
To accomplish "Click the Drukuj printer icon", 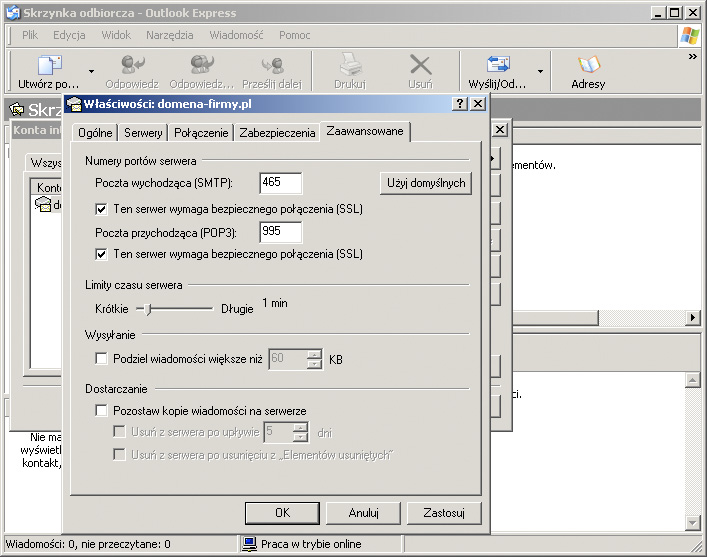I will point(350,64).
